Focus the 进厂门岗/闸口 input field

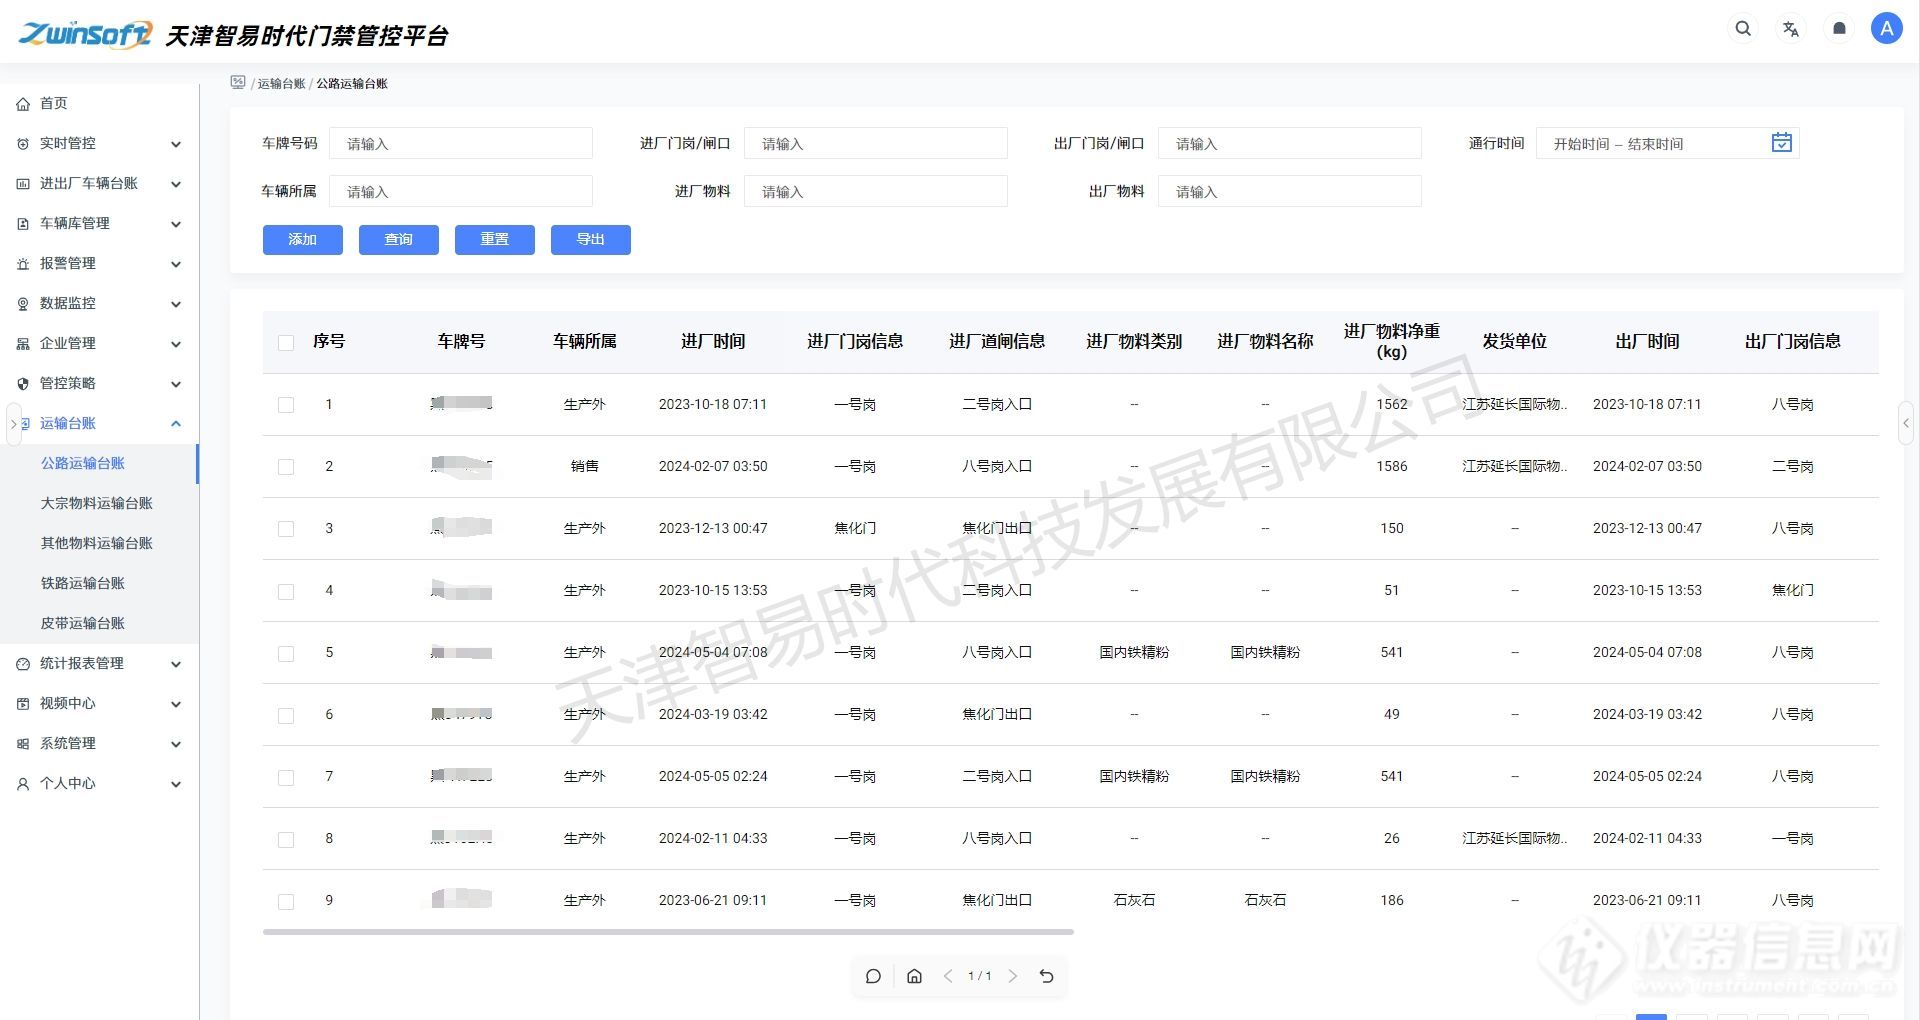tap(876, 143)
